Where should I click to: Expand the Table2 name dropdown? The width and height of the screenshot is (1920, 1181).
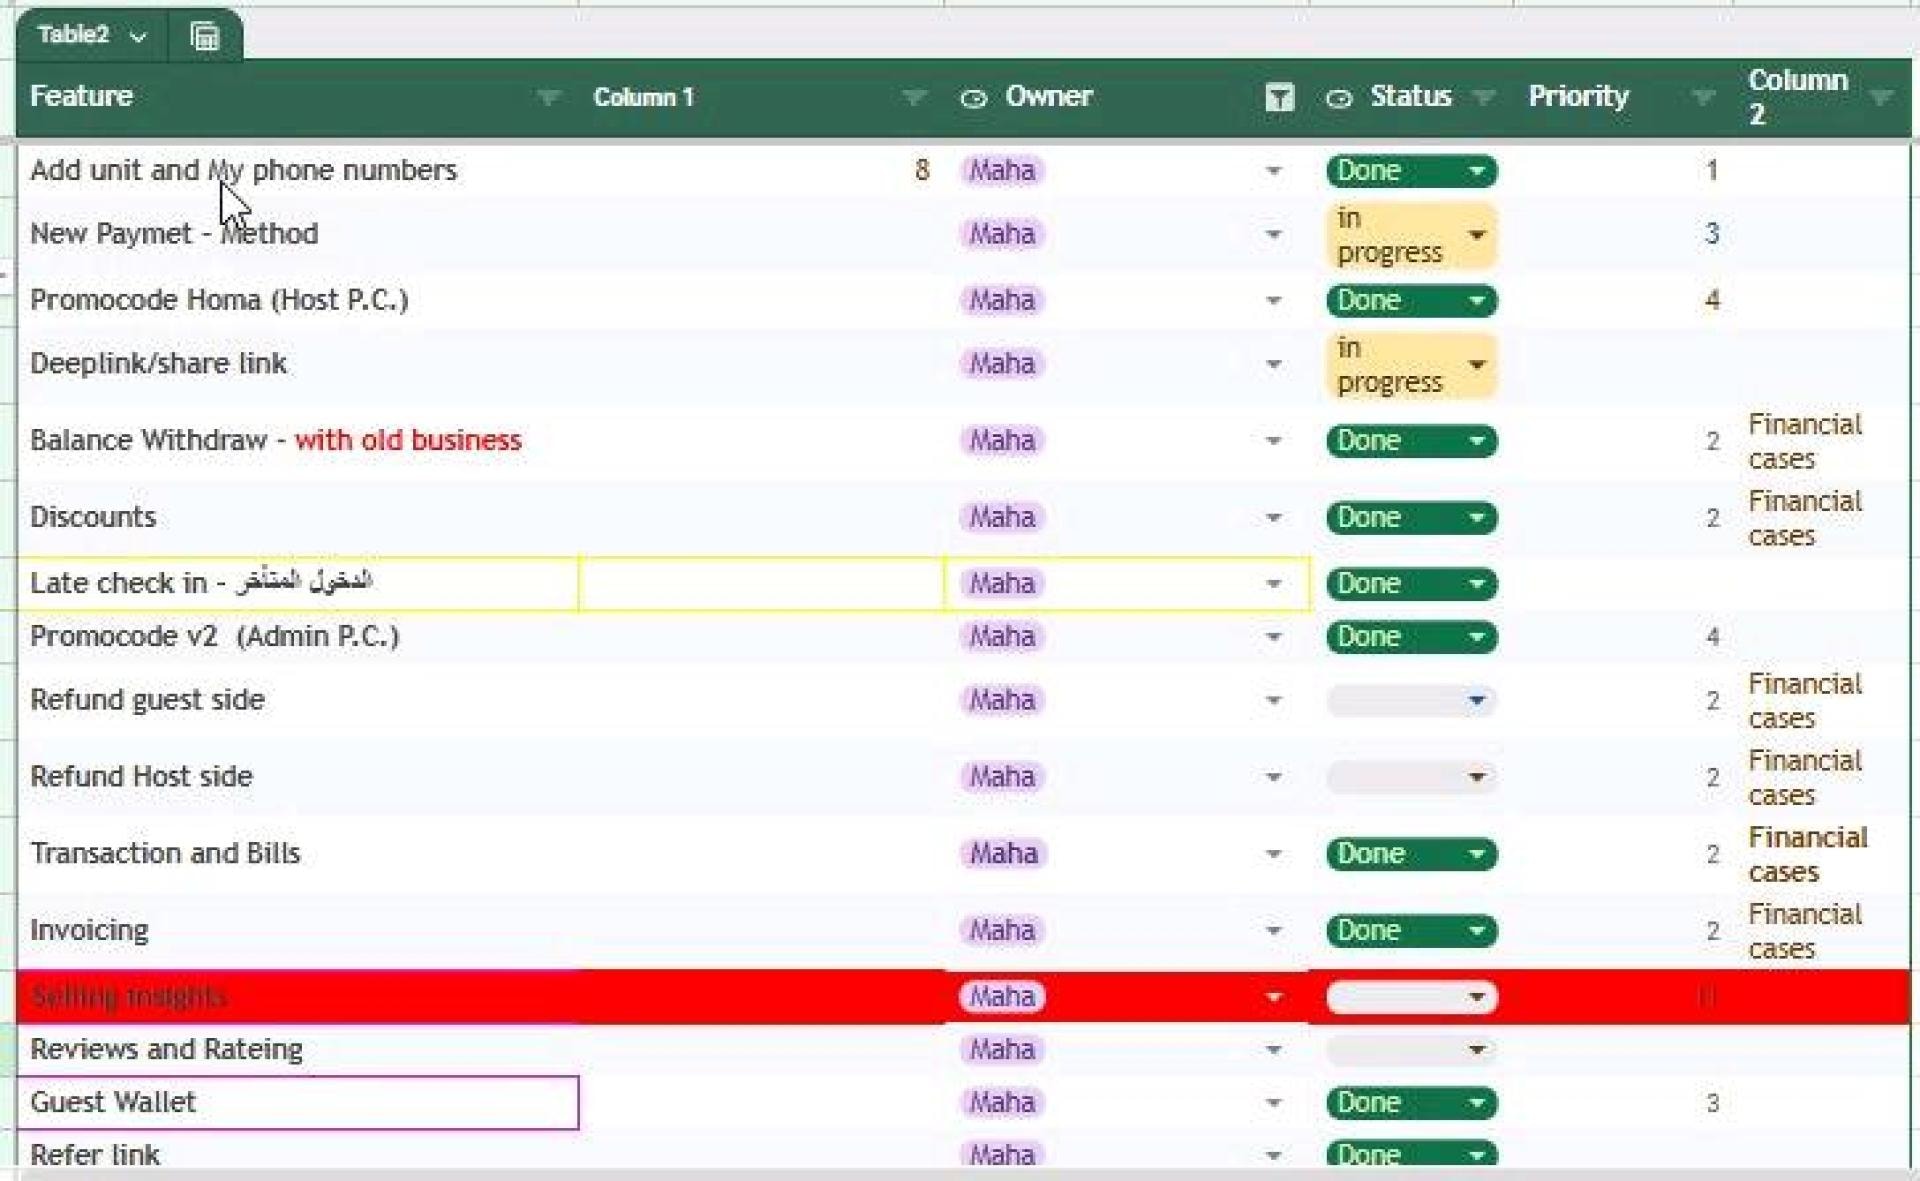coord(138,37)
